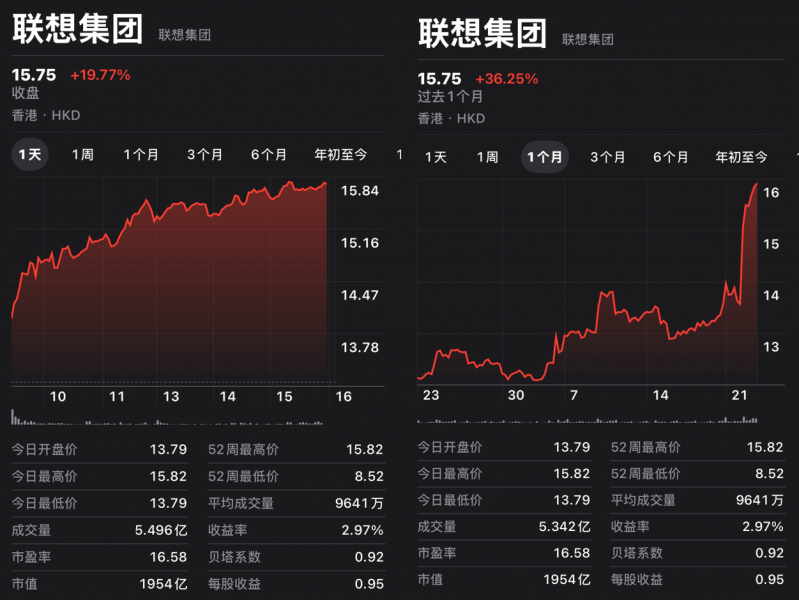
Task: Click 平均成交量 label in right panel
Action: (x=643, y=501)
